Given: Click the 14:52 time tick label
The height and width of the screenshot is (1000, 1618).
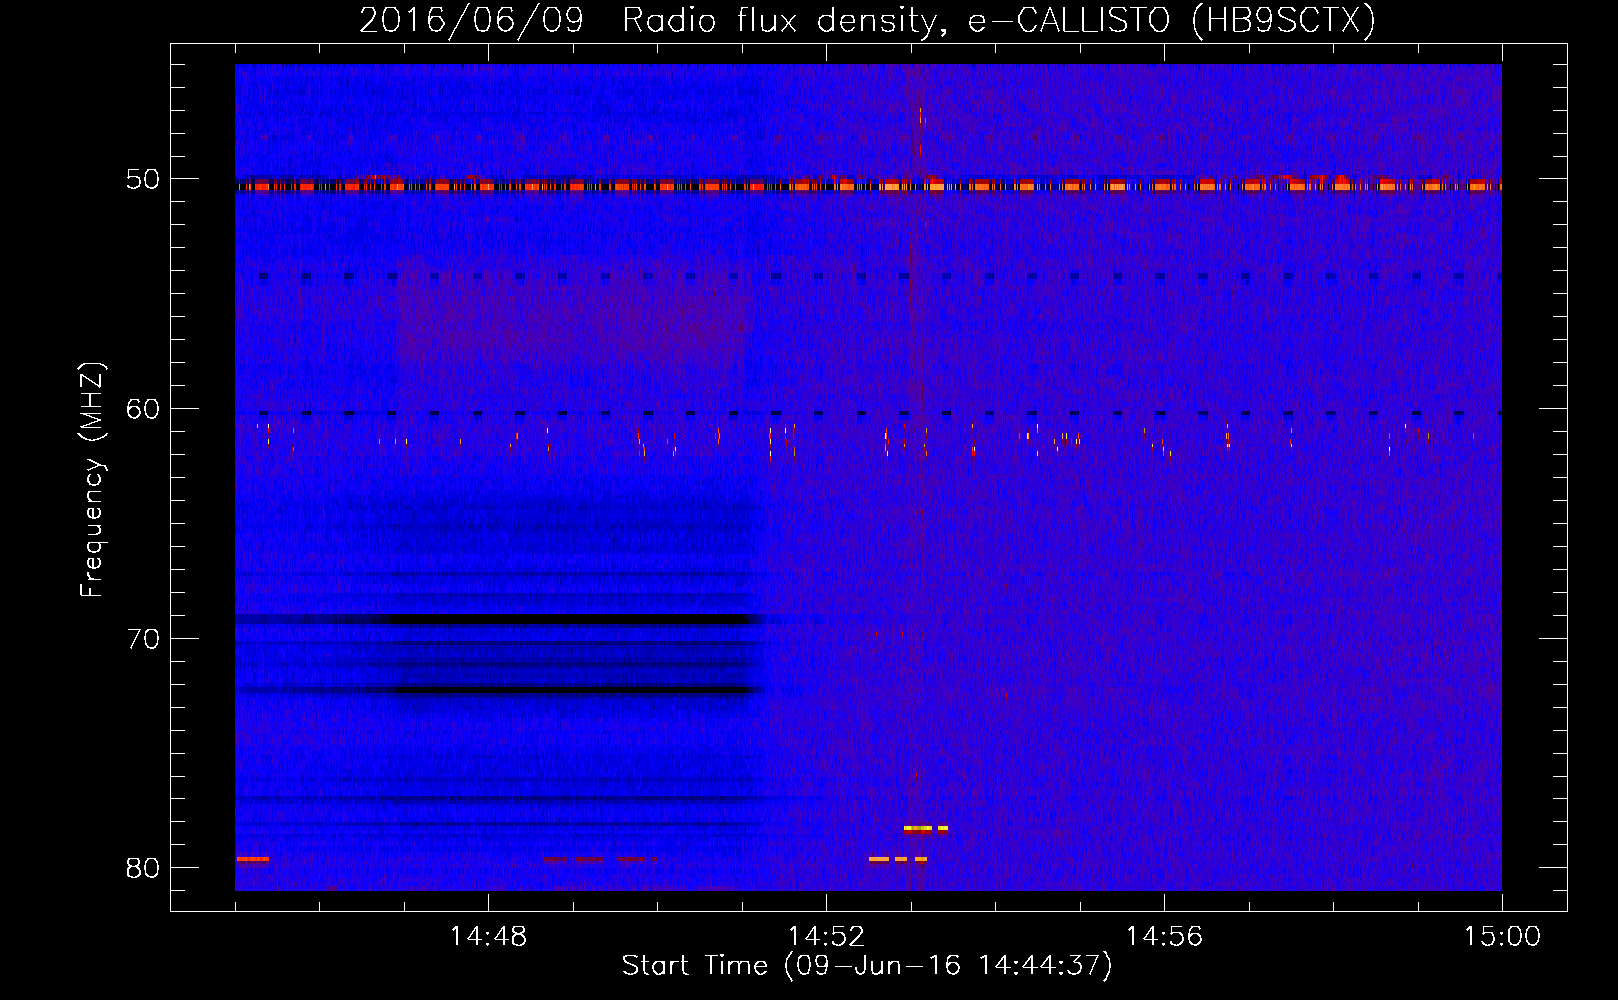Looking at the screenshot, I should (x=826, y=937).
